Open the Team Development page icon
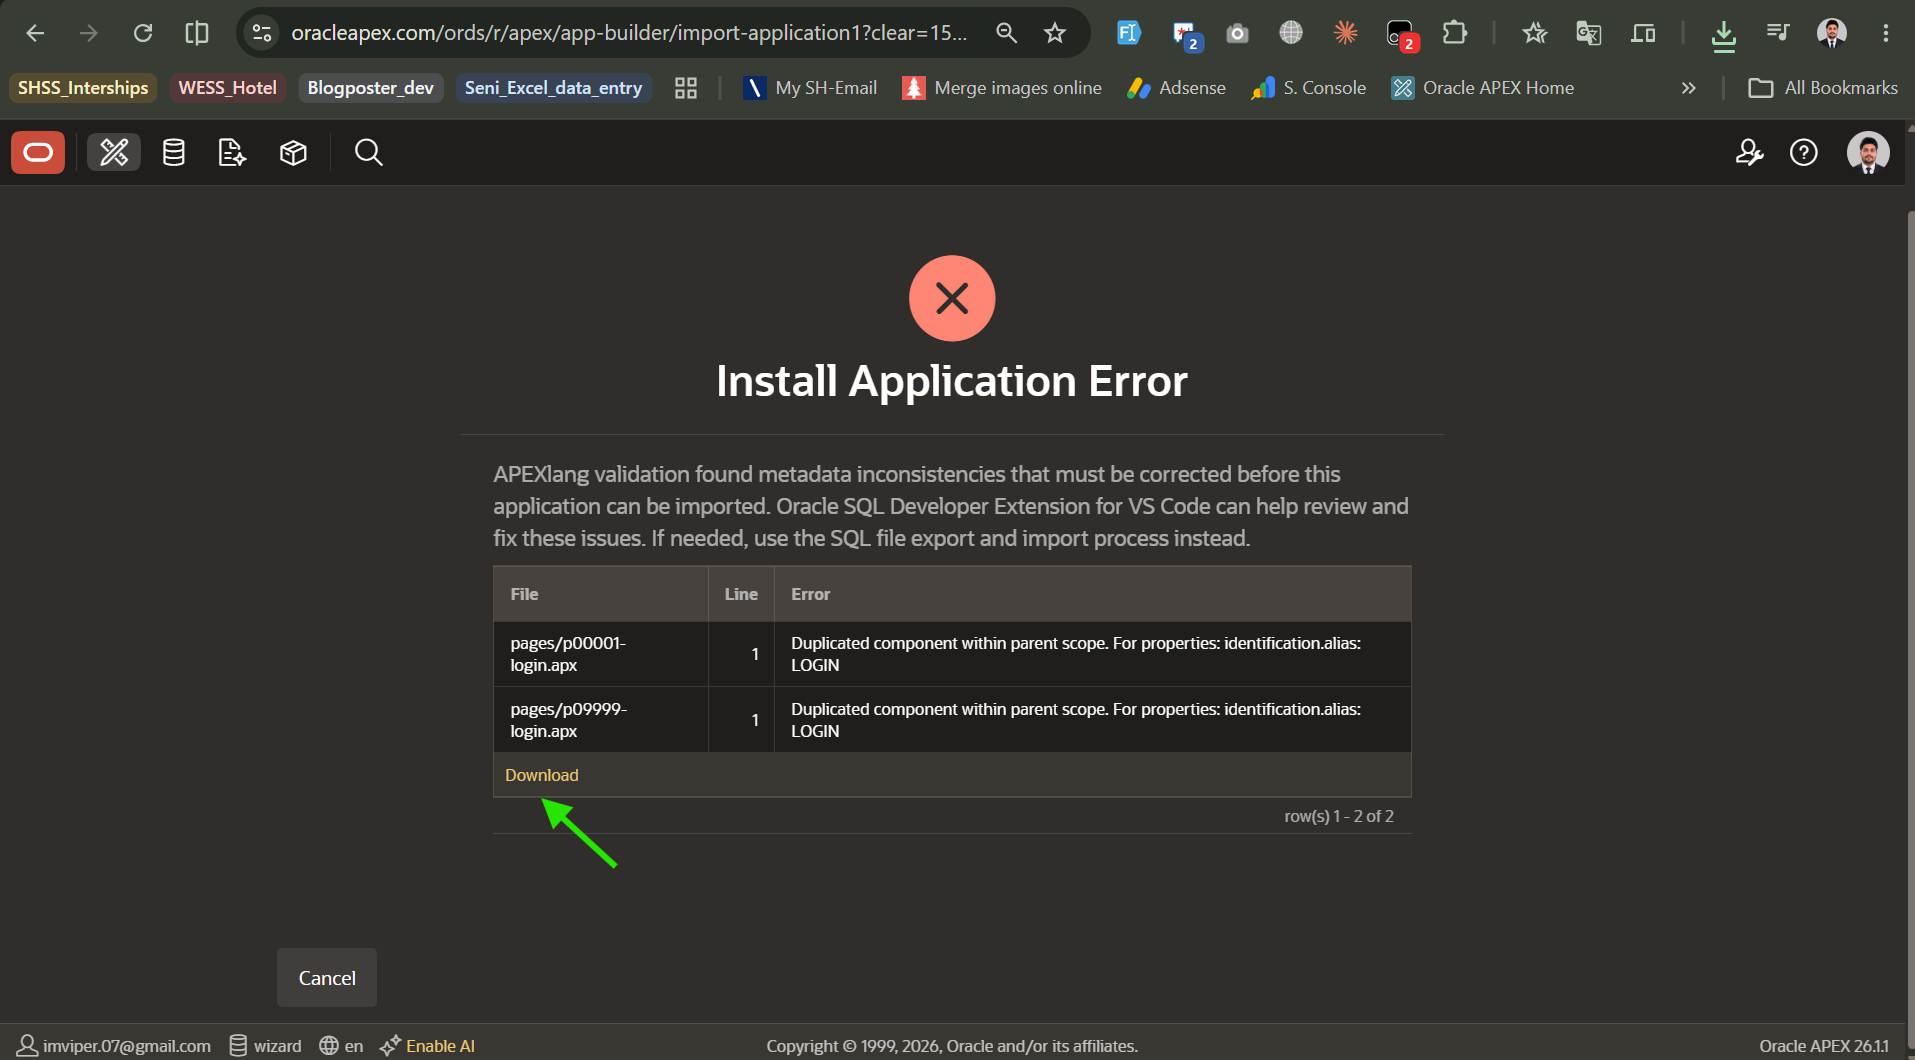Image resolution: width=1915 pixels, height=1060 pixels. point(232,152)
